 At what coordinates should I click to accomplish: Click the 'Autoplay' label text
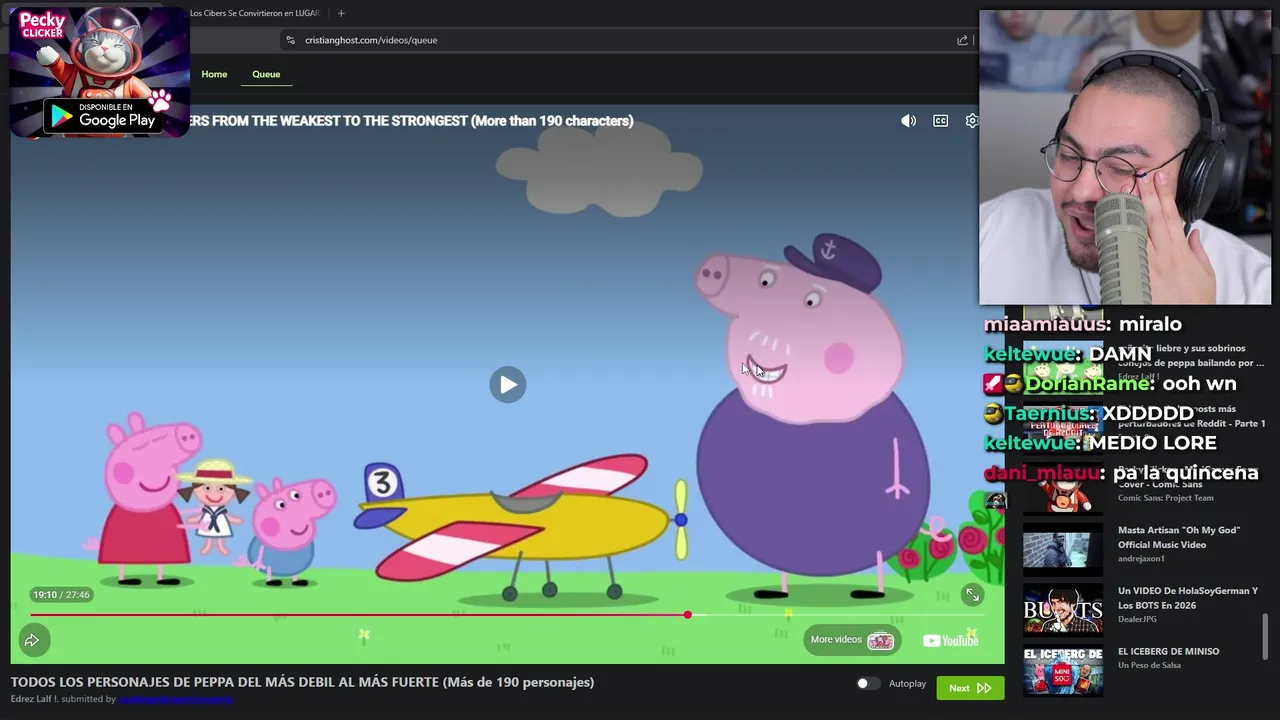pyautogui.click(x=907, y=684)
